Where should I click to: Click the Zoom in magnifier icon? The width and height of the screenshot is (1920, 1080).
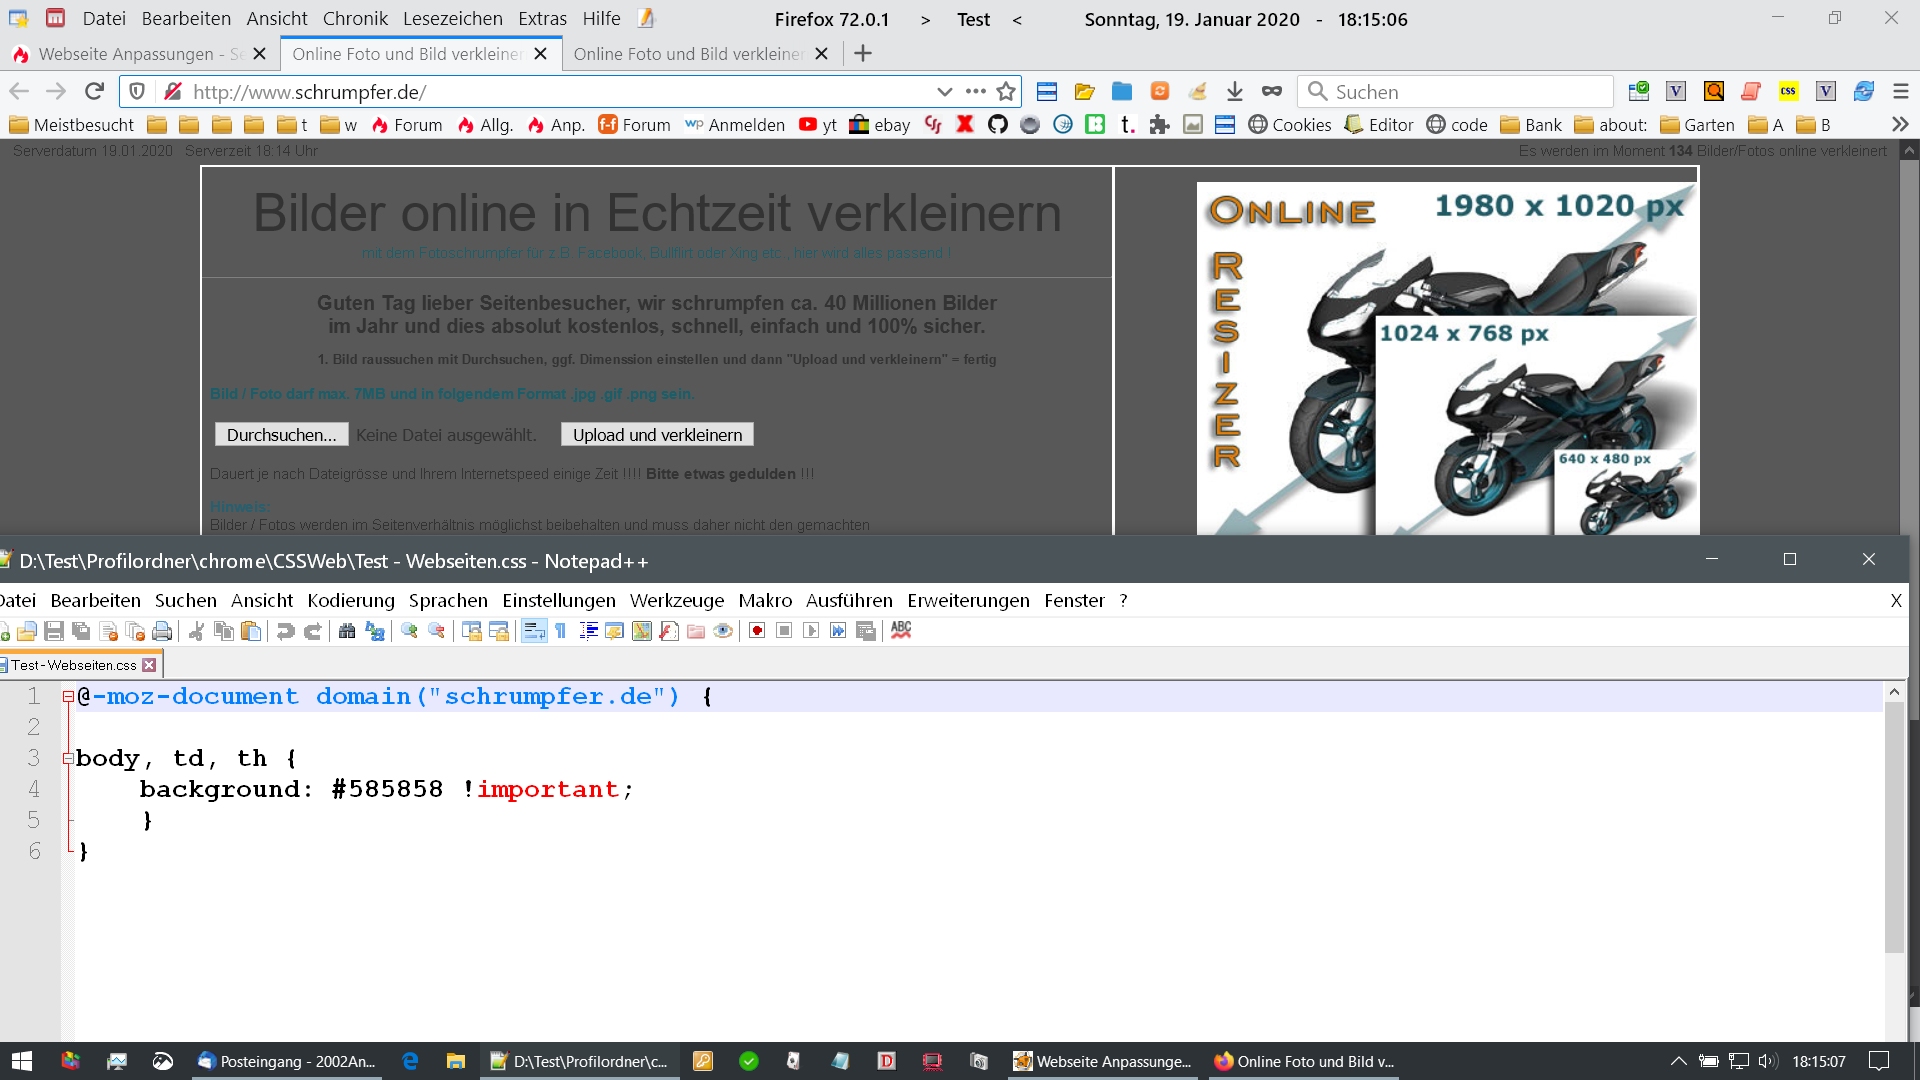coord(409,631)
